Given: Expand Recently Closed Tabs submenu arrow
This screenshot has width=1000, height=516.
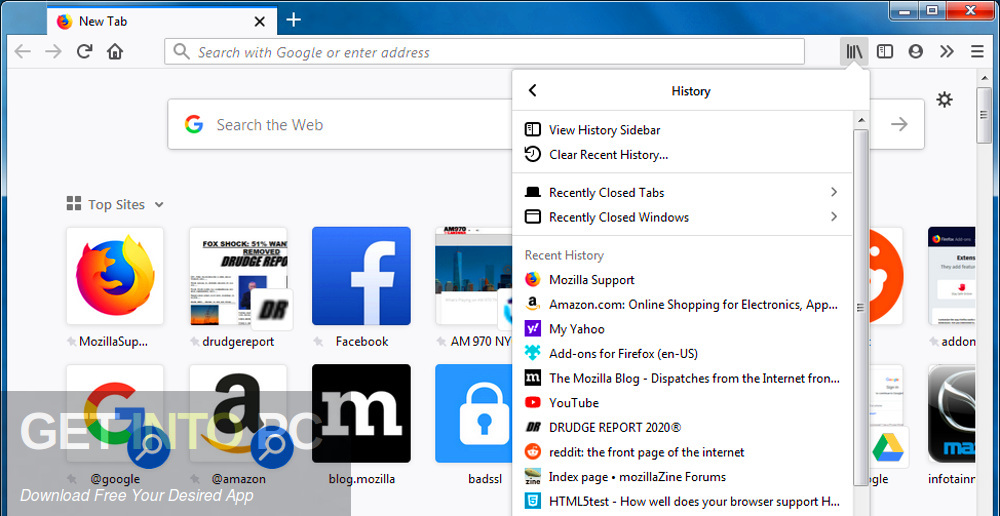Looking at the screenshot, I should 834,192.
